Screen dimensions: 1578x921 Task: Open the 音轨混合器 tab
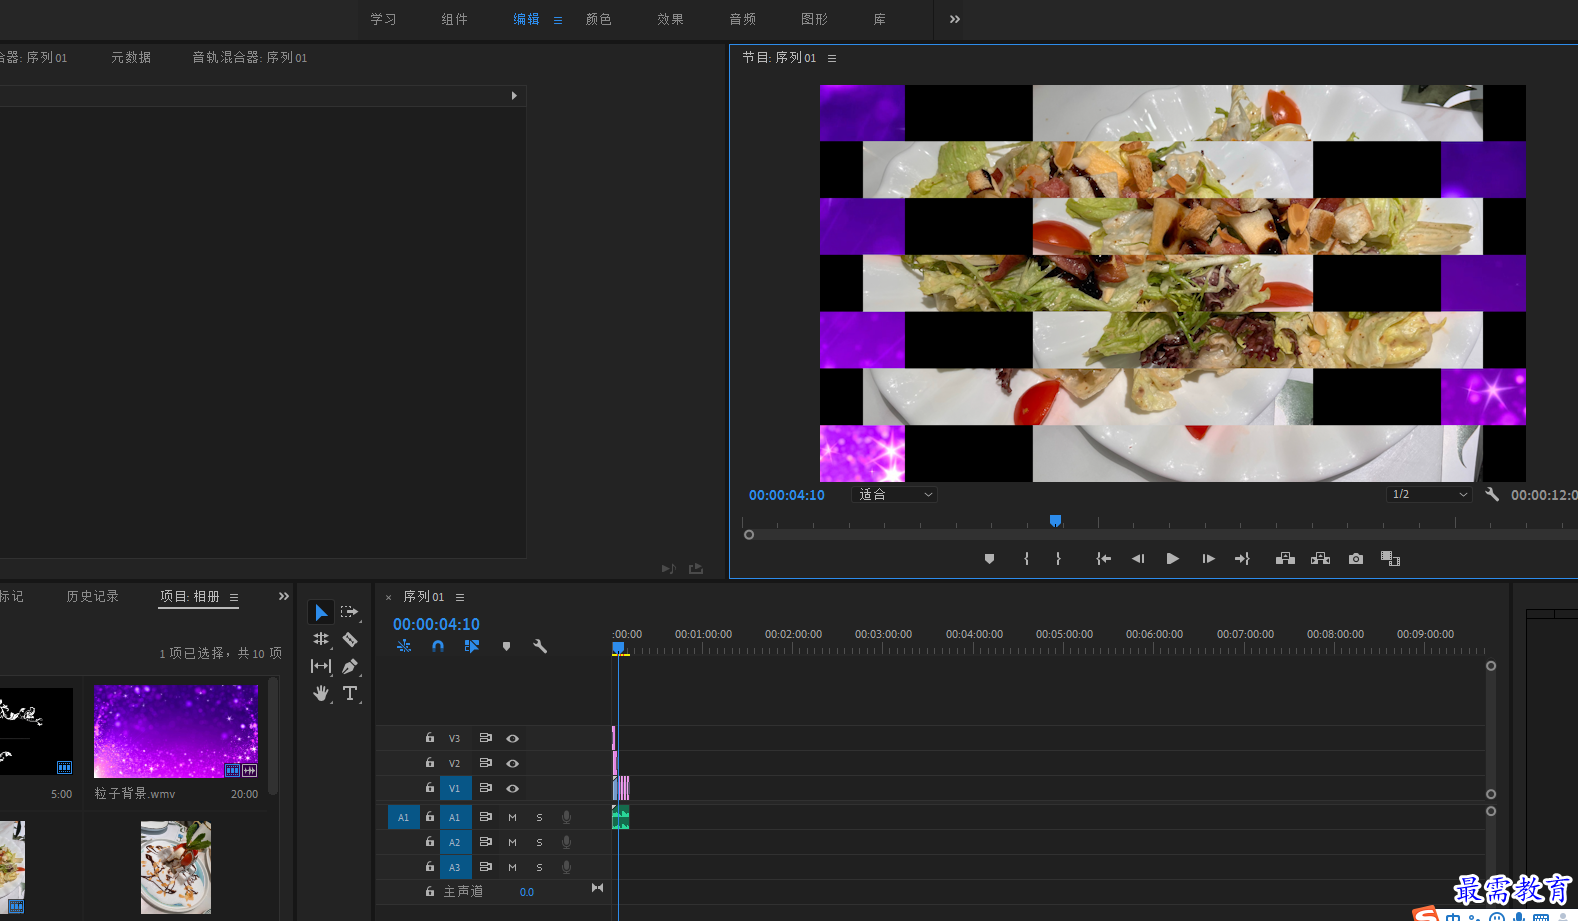250,57
